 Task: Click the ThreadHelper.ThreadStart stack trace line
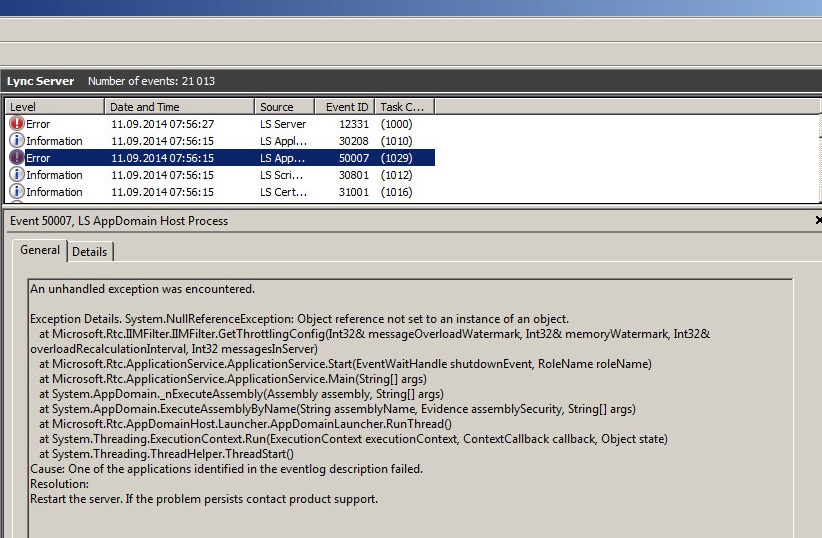click(166, 454)
